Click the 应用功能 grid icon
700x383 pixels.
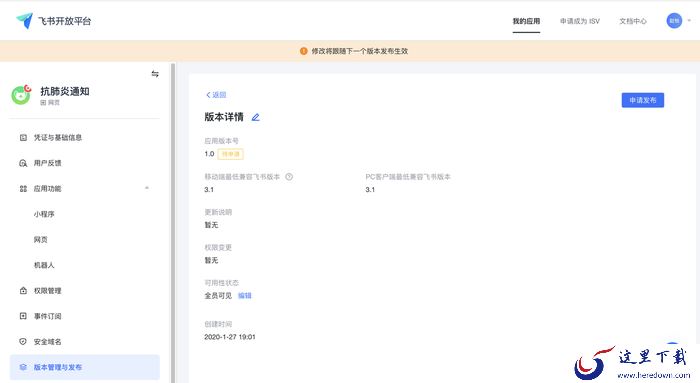click(23, 188)
